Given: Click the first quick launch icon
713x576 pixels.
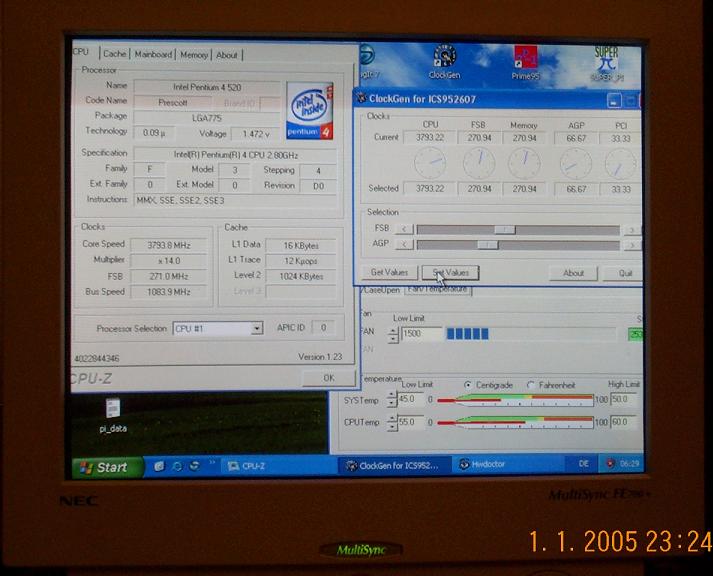Looking at the screenshot, I should click(159, 466).
